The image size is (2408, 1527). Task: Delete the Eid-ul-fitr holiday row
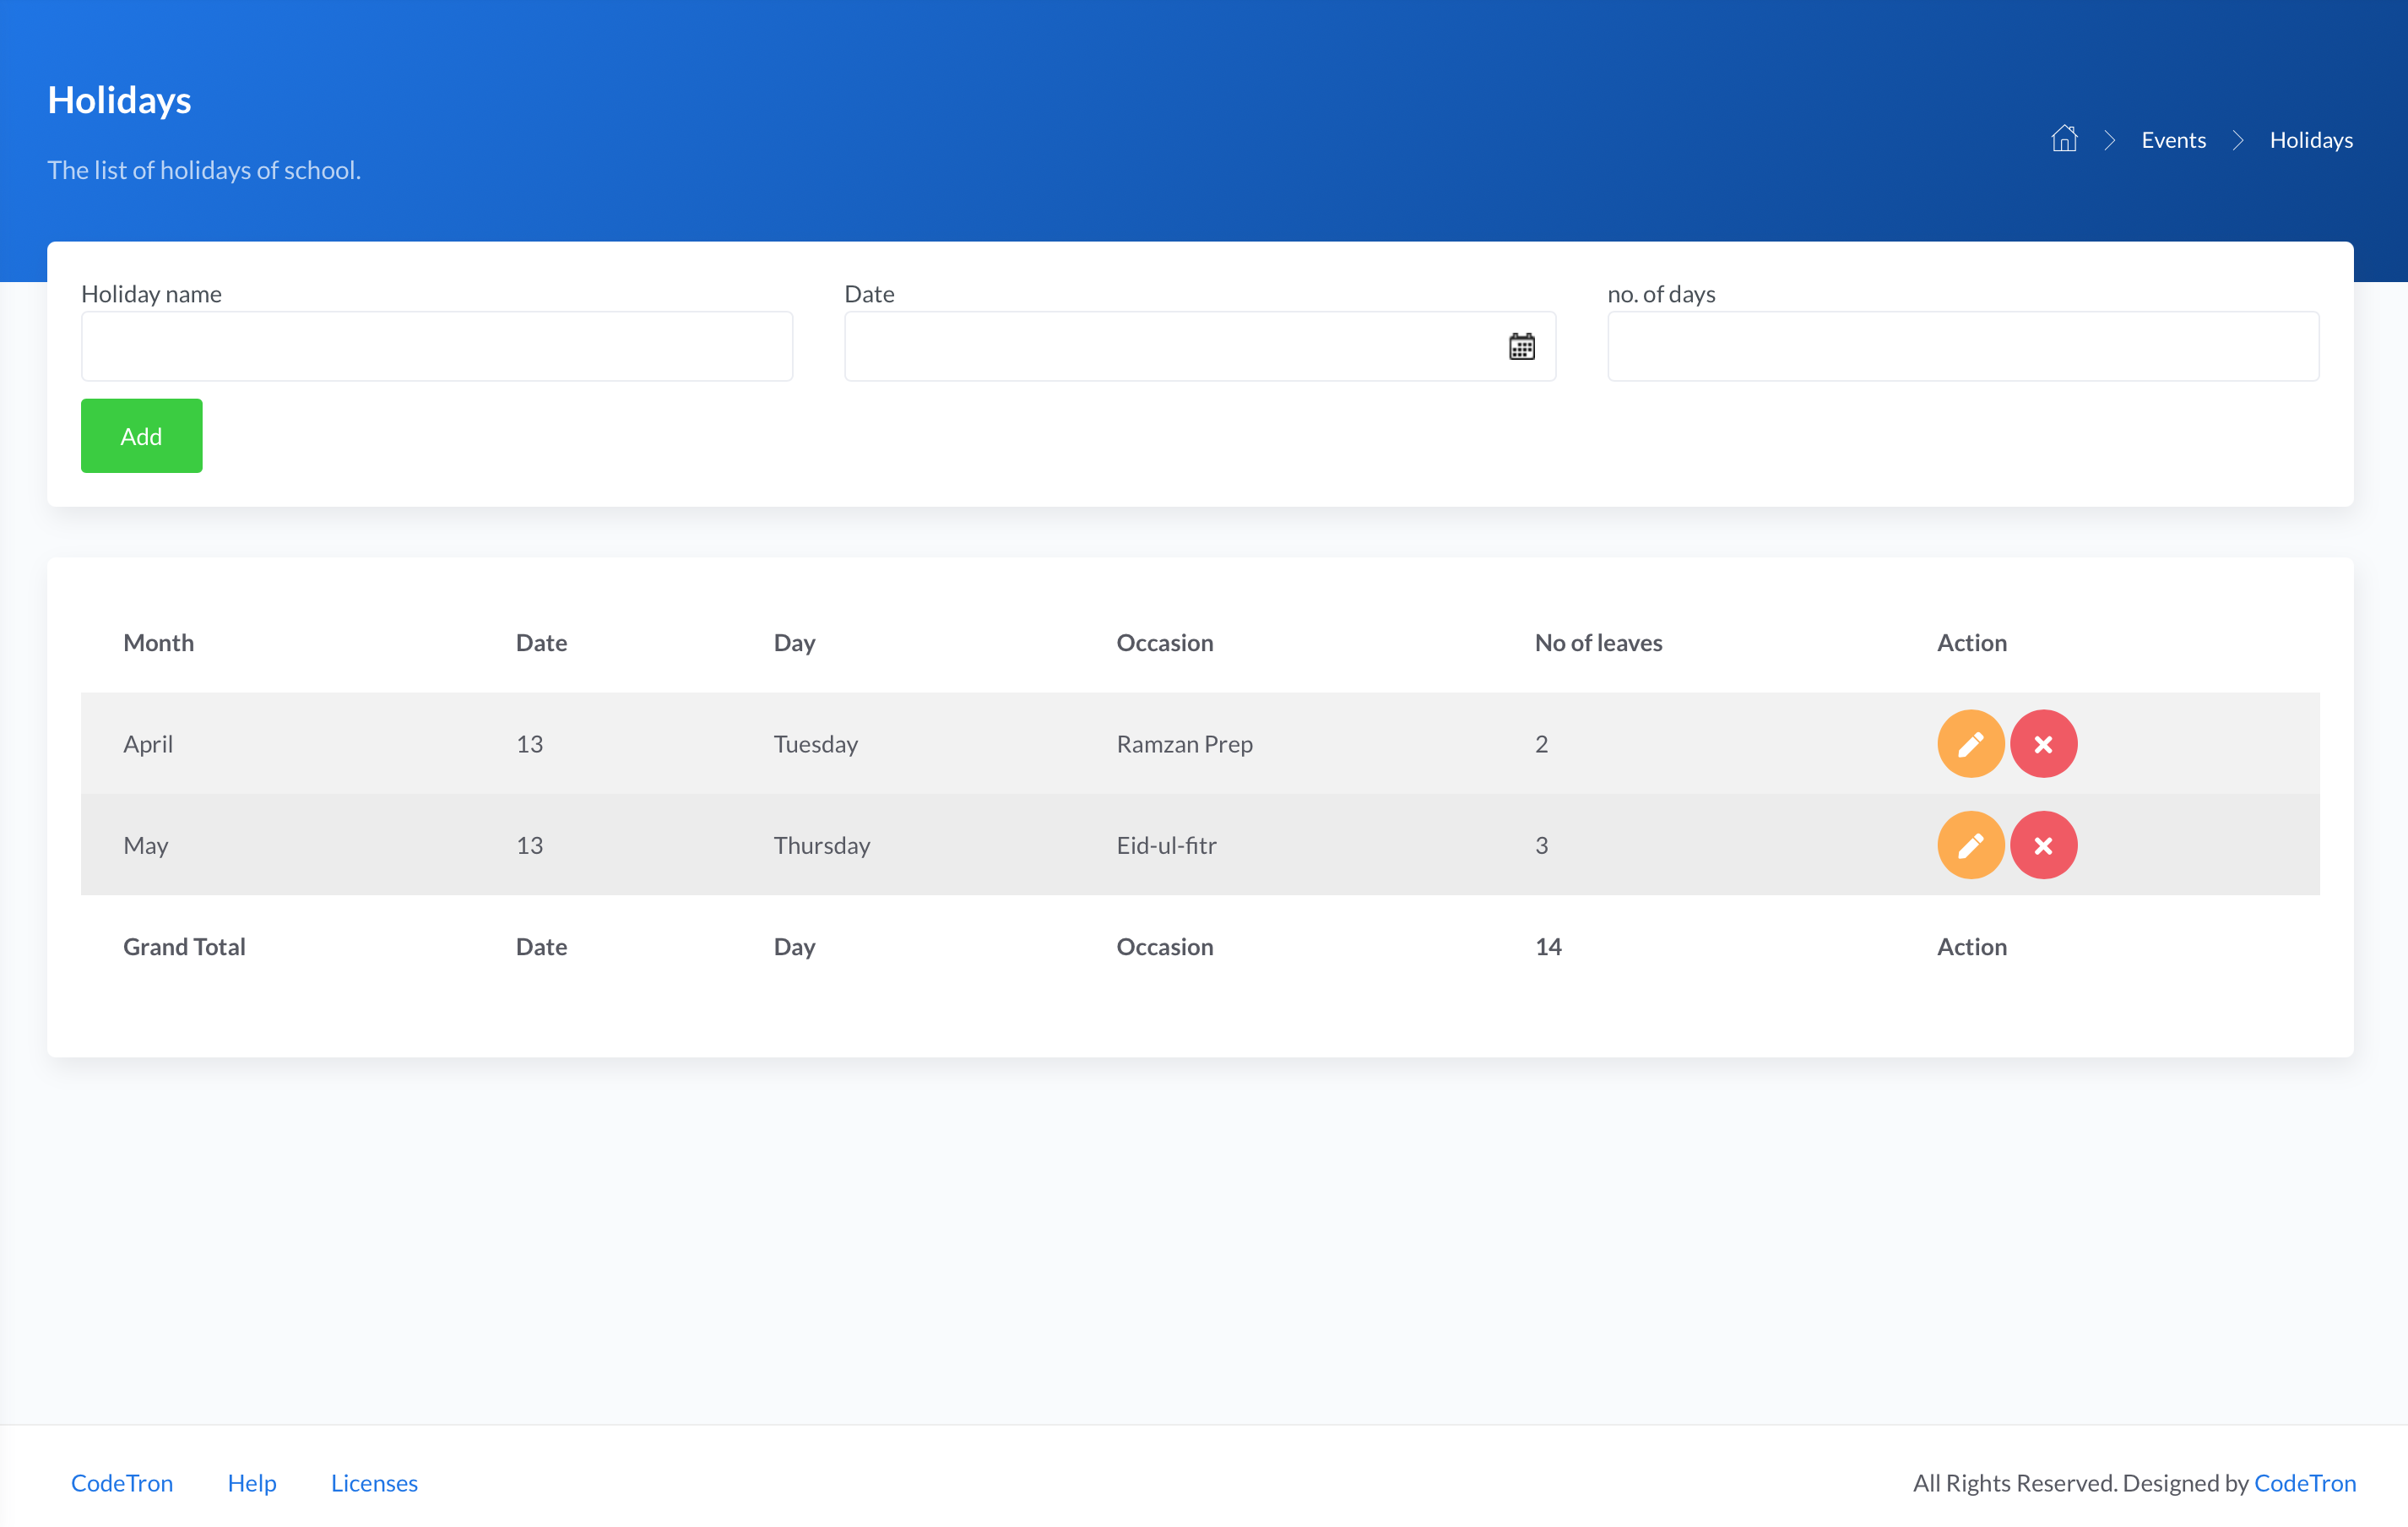pyautogui.click(x=2043, y=845)
